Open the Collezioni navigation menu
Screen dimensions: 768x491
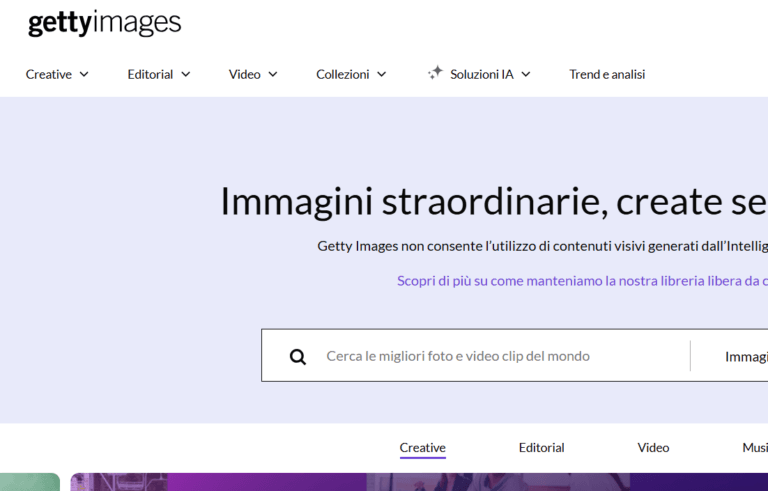351,74
